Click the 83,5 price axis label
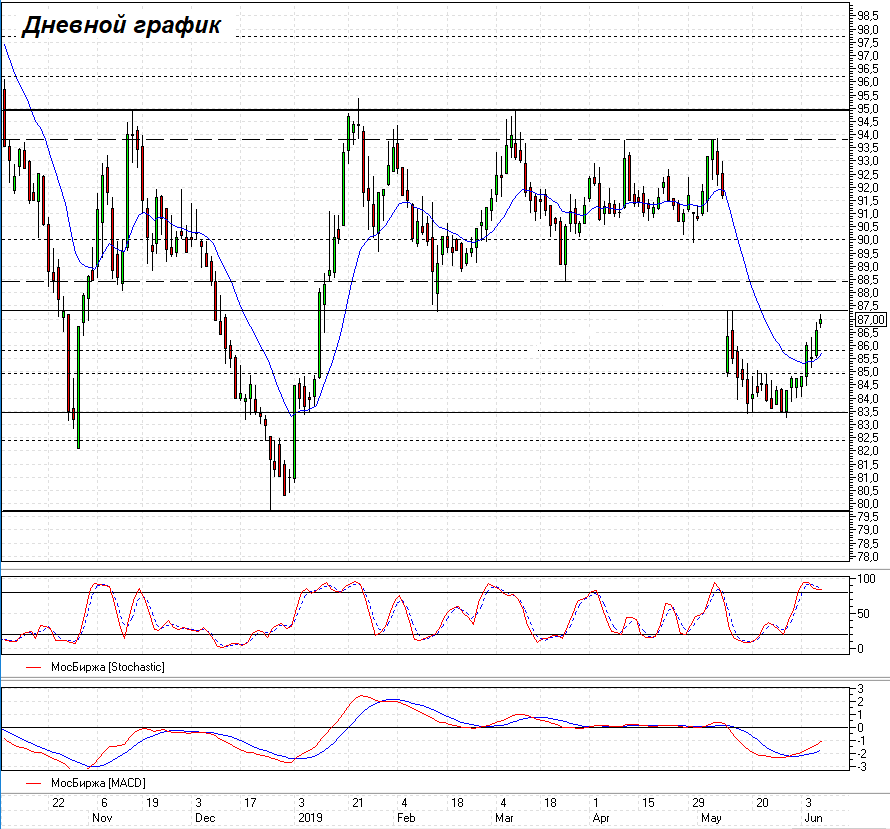Viewport: 890px width, 829px height. click(x=867, y=411)
